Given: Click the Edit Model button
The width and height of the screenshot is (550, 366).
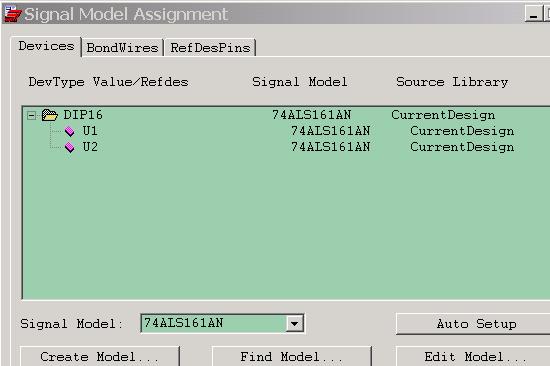Looking at the screenshot, I should point(473,357).
